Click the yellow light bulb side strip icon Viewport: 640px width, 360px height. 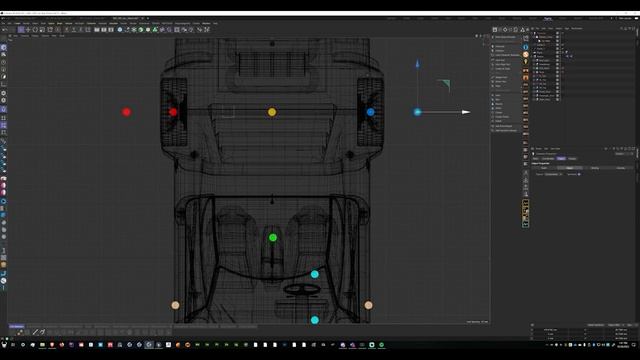(x=525, y=62)
